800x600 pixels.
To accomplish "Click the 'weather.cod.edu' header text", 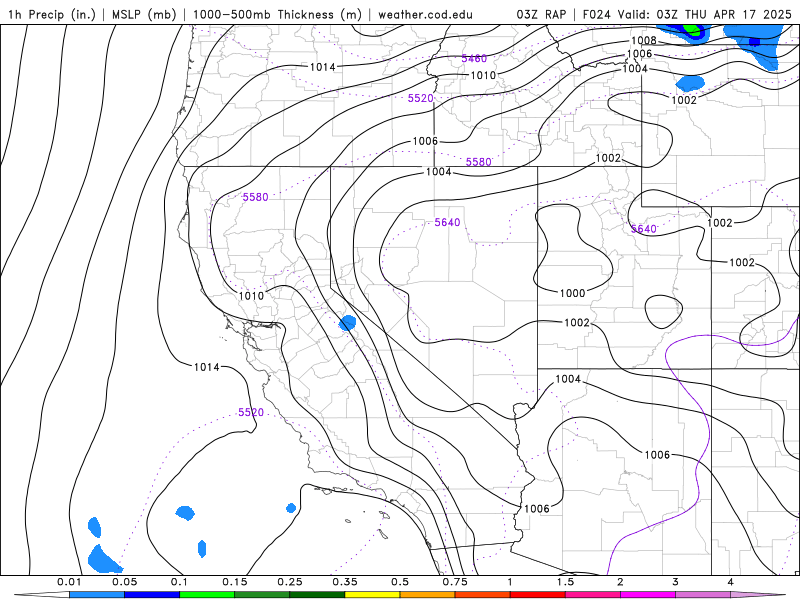I will [425, 14].
